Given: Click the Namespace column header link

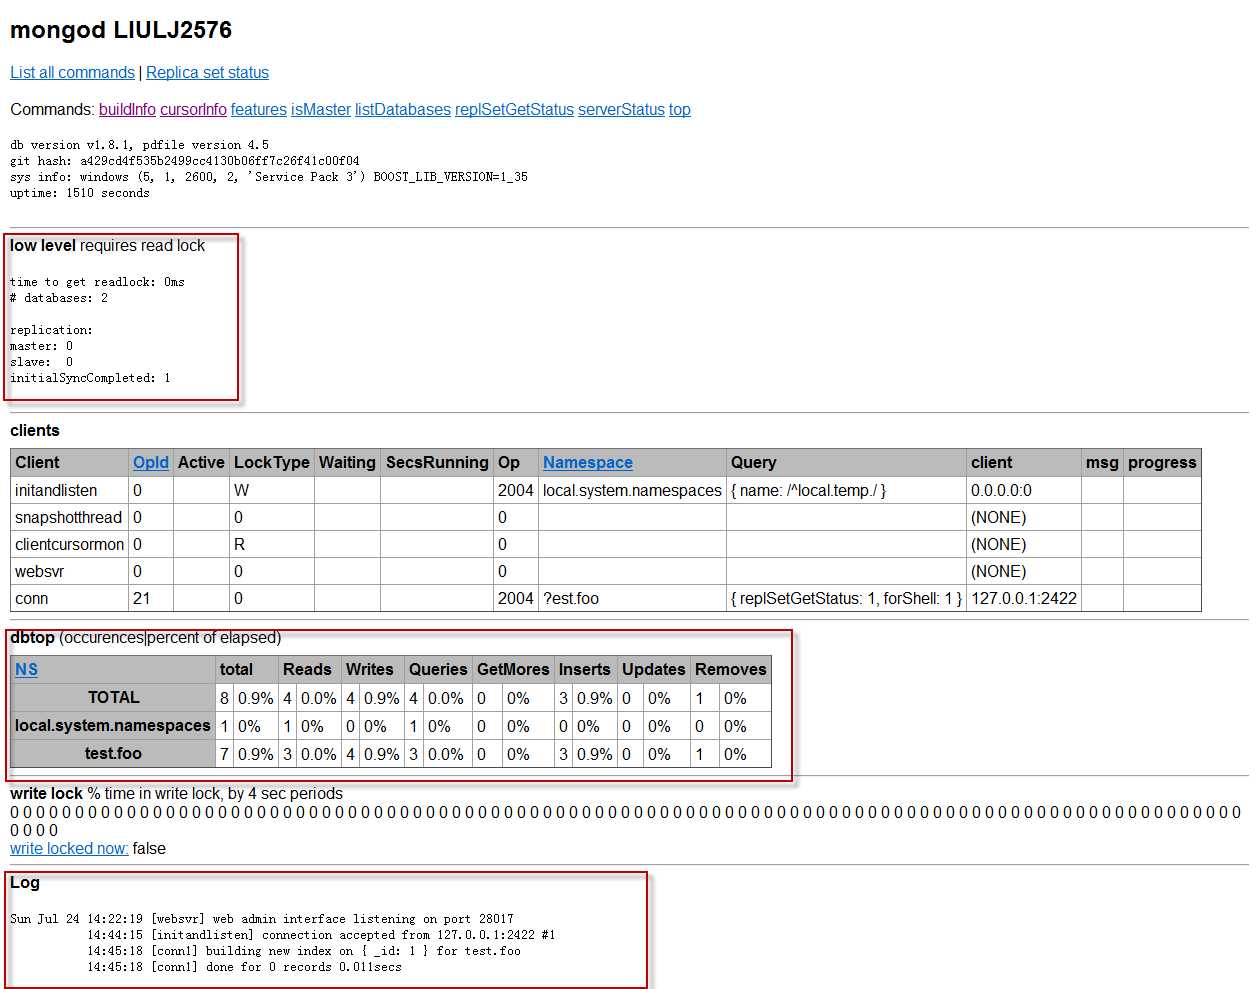Looking at the screenshot, I should click(x=588, y=462).
